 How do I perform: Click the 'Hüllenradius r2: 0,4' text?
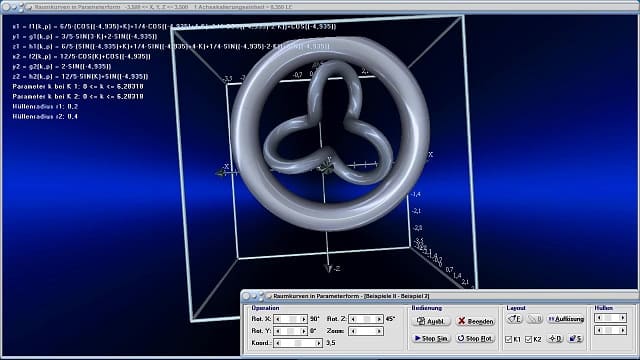(x=45, y=117)
